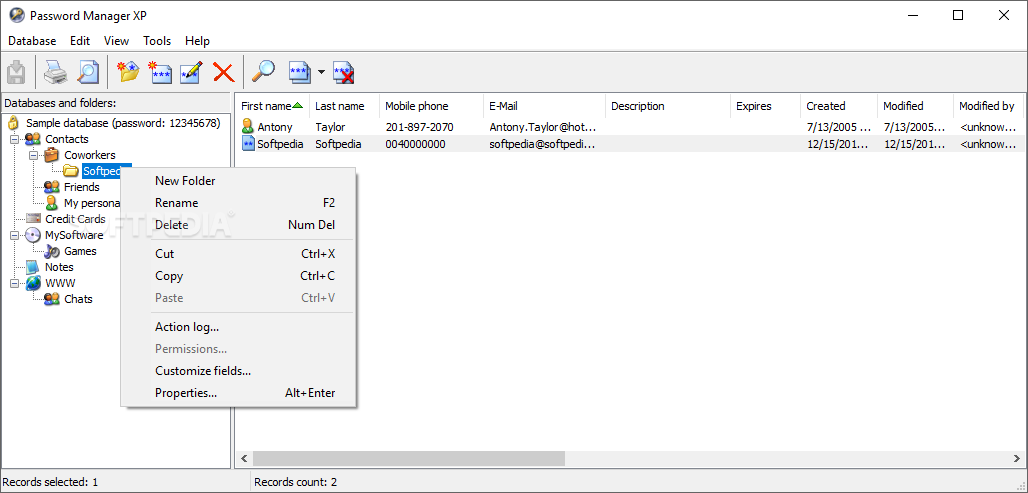The image size is (1028, 493).
Task: Click the WWW globe icon
Action: pos(33,283)
